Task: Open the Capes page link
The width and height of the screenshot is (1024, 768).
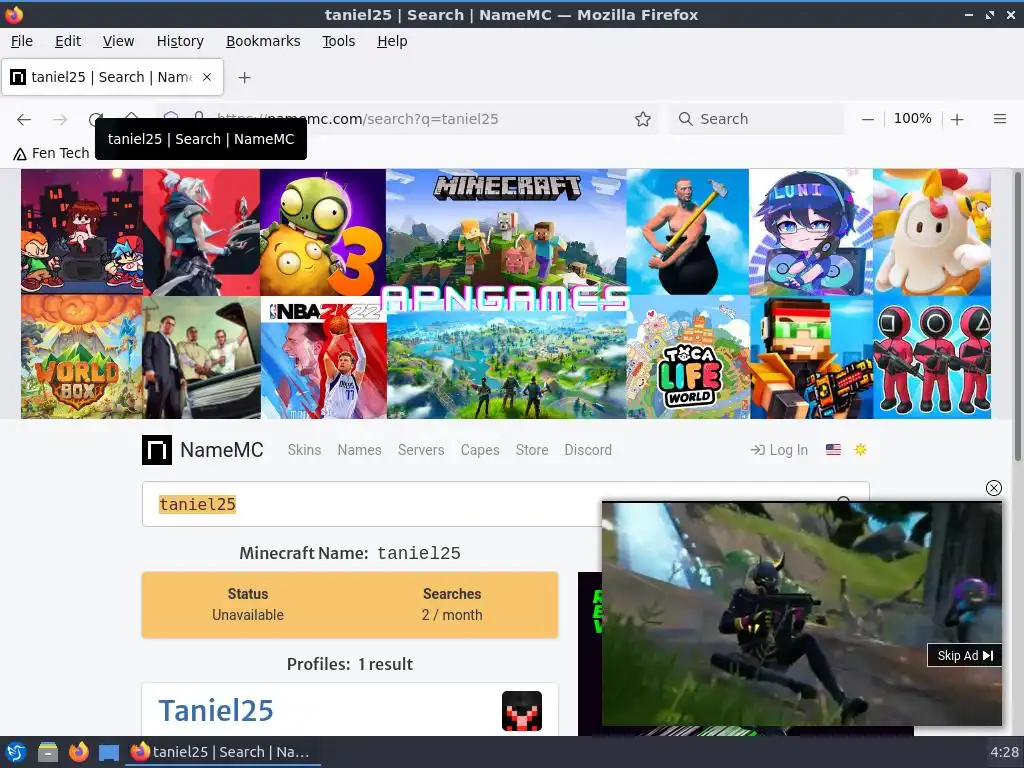Action: [x=480, y=450]
